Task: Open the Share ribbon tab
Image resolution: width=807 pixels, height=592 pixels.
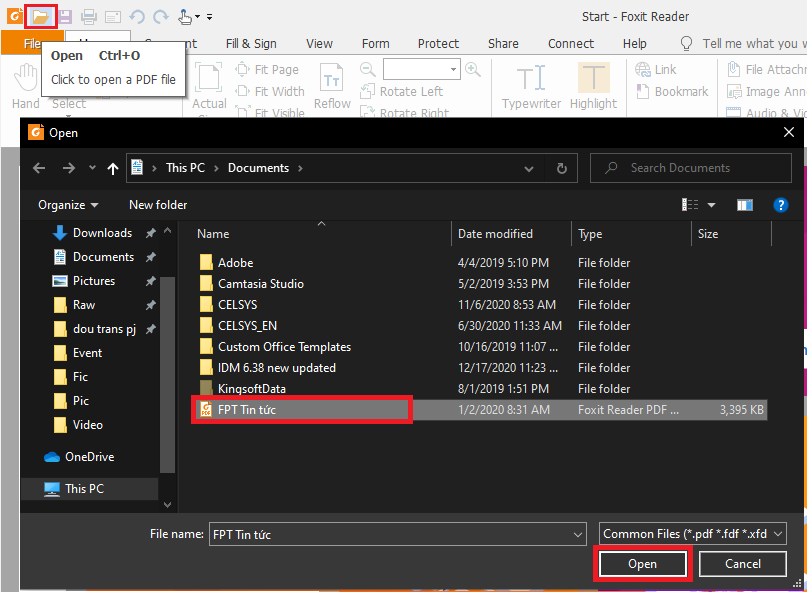Action: [503, 44]
